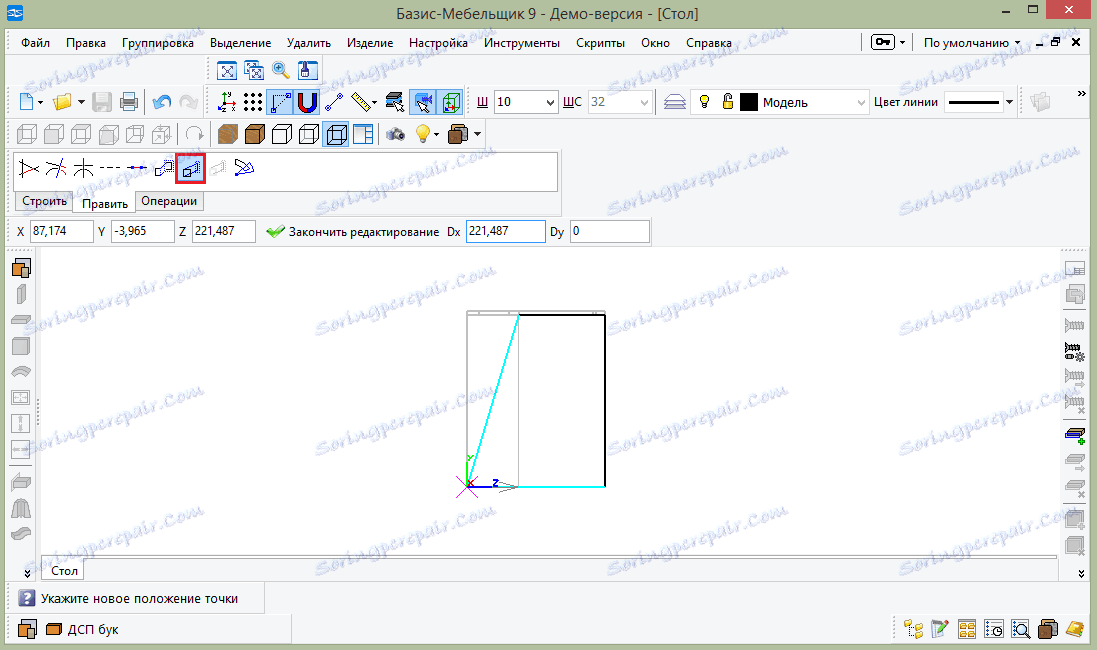Toggle the magnet snap icon

pyautogui.click(x=307, y=102)
